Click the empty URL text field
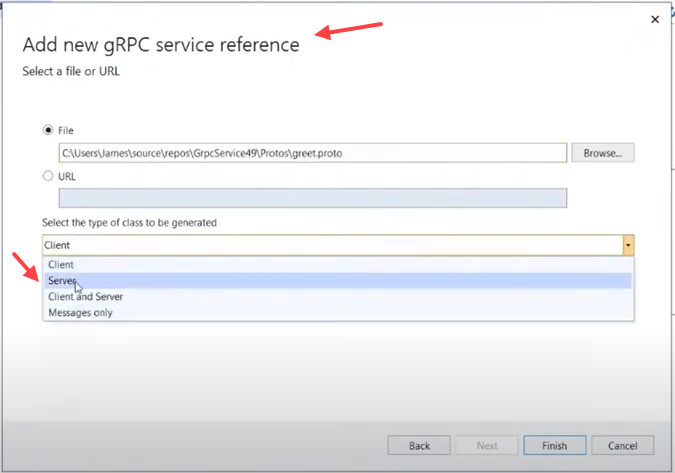The image size is (675, 473). pyautogui.click(x=313, y=198)
